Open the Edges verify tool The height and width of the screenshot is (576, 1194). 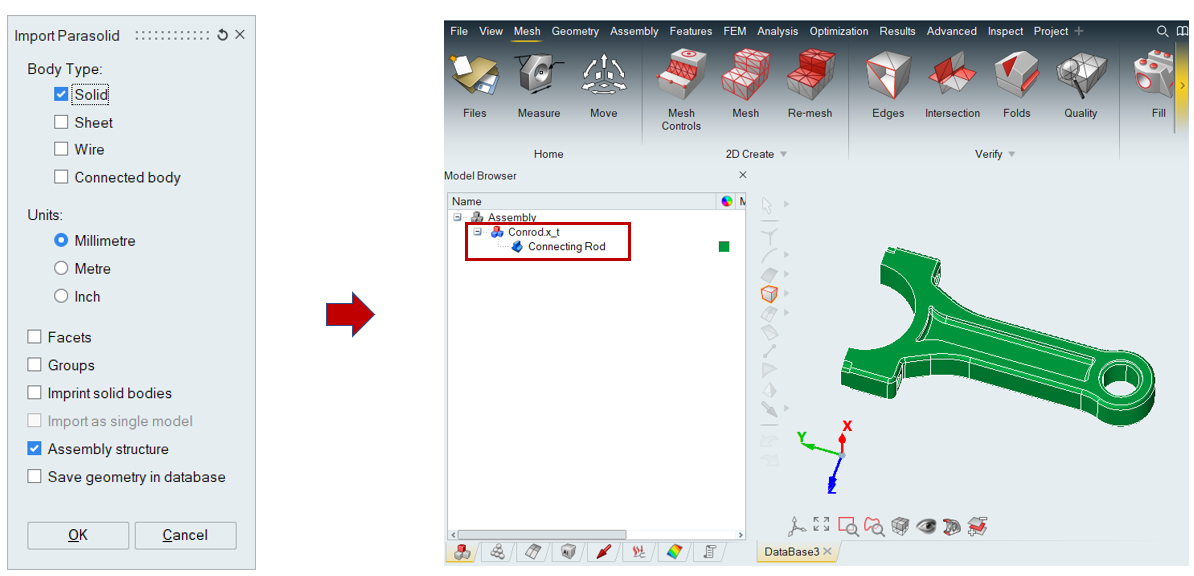click(x=887, y=78)
